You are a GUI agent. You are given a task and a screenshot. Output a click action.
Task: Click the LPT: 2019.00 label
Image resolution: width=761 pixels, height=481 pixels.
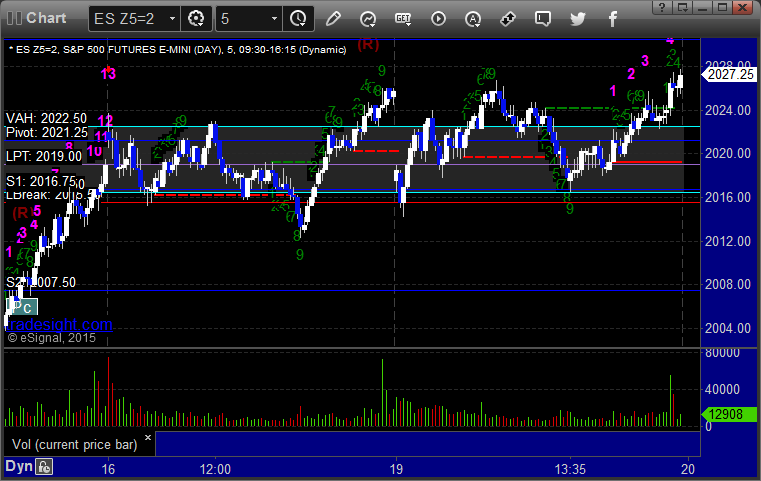point(44,156)
